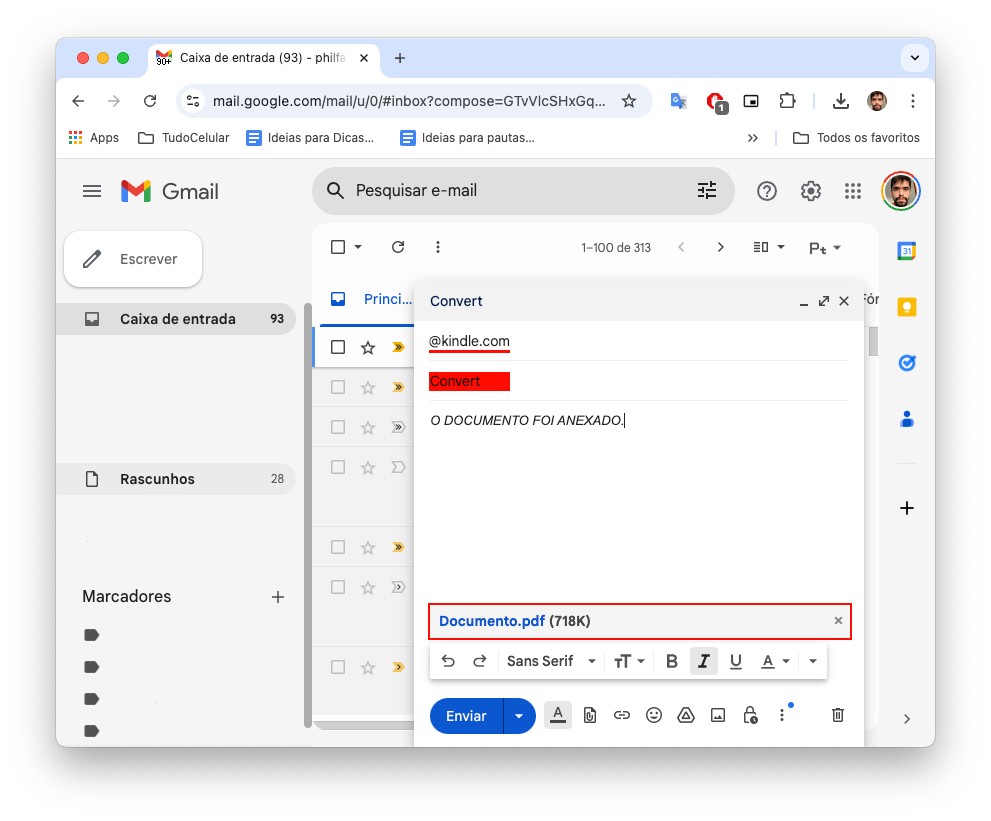Open the inbox more options menu
This screenshot has width=991, height=821.
tap(437, 247)
